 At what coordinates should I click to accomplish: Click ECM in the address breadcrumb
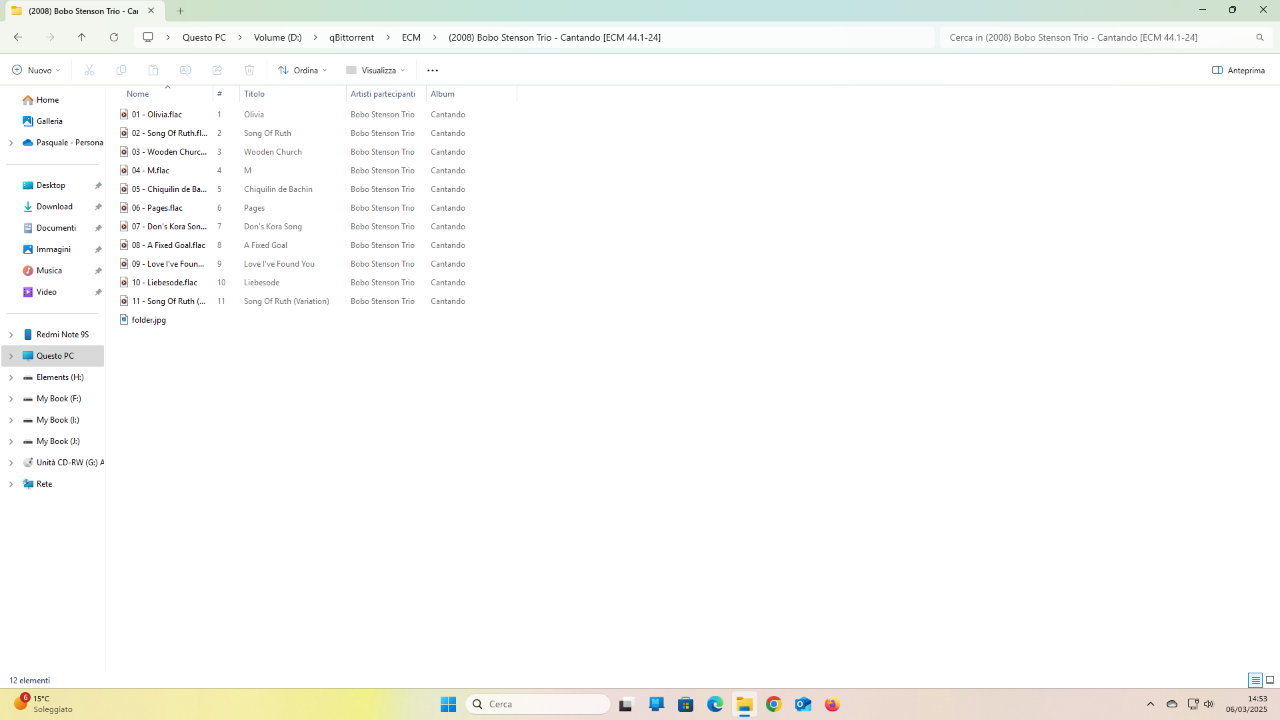pos(411,37)
